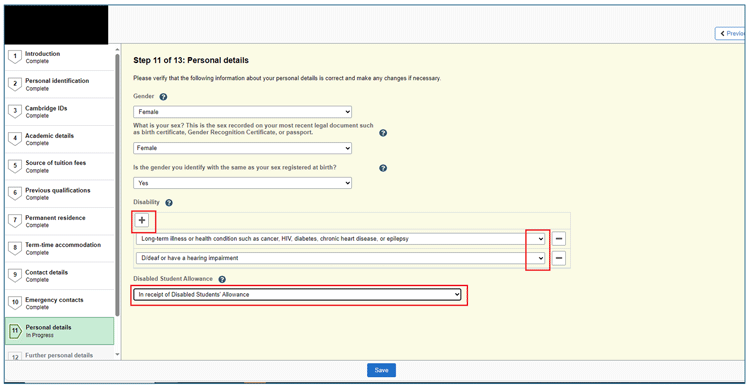The image size is (750, 387).
Task: Open the dropdown showing Yes
Action: pyautogui.click(x=243, y=183)
